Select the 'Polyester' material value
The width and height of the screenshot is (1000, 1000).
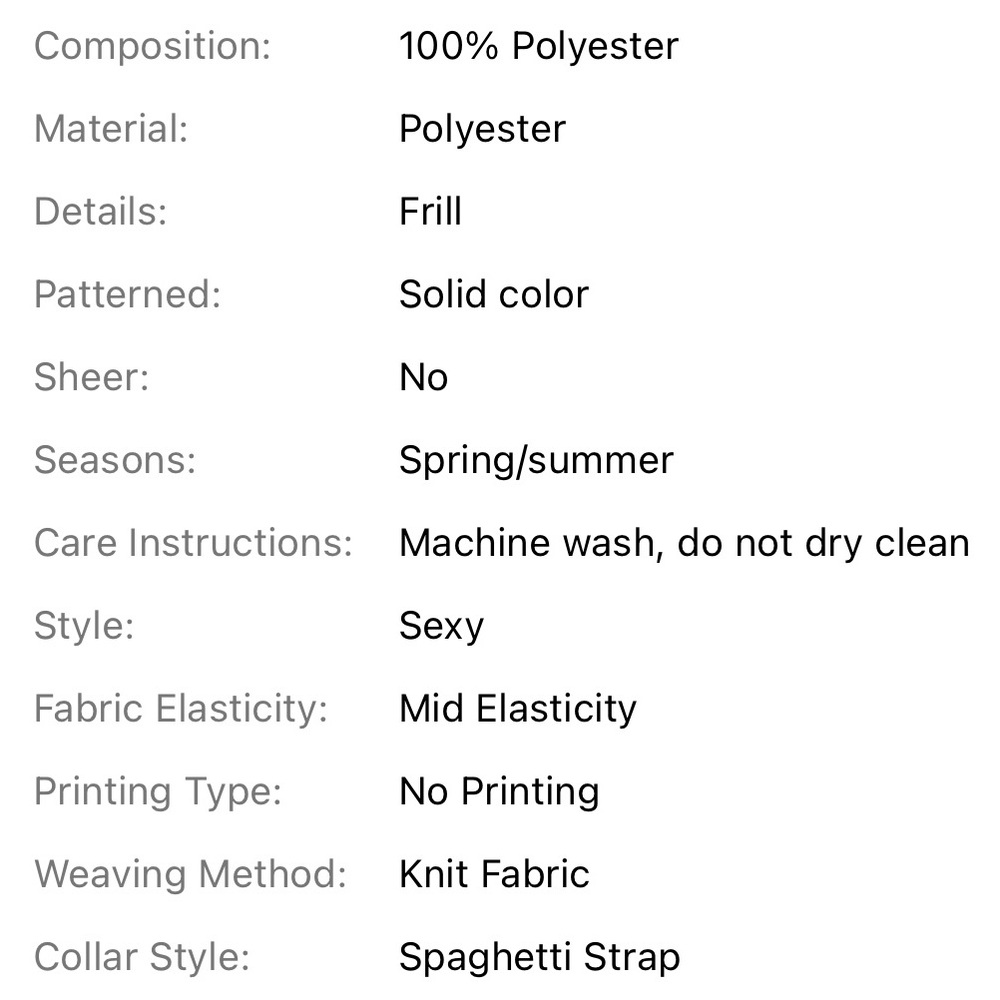[x=482, y=129]
